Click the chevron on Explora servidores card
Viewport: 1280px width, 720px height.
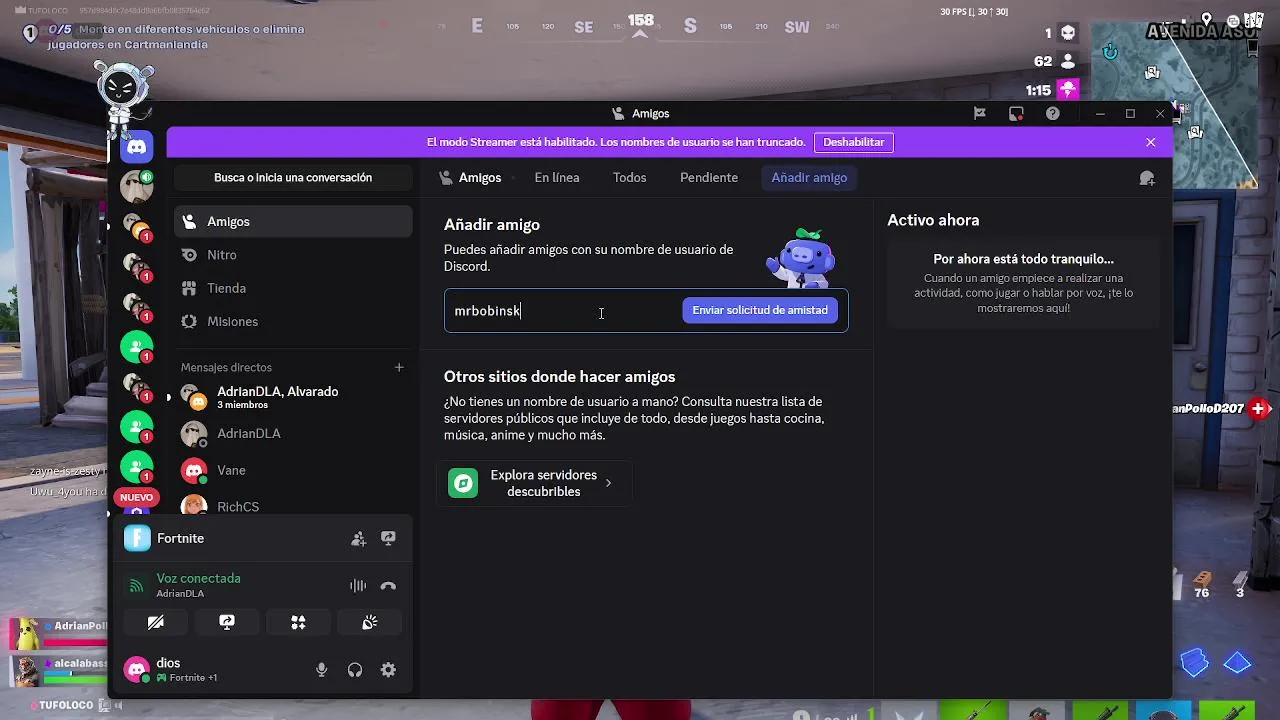click(x=608, y=483)
